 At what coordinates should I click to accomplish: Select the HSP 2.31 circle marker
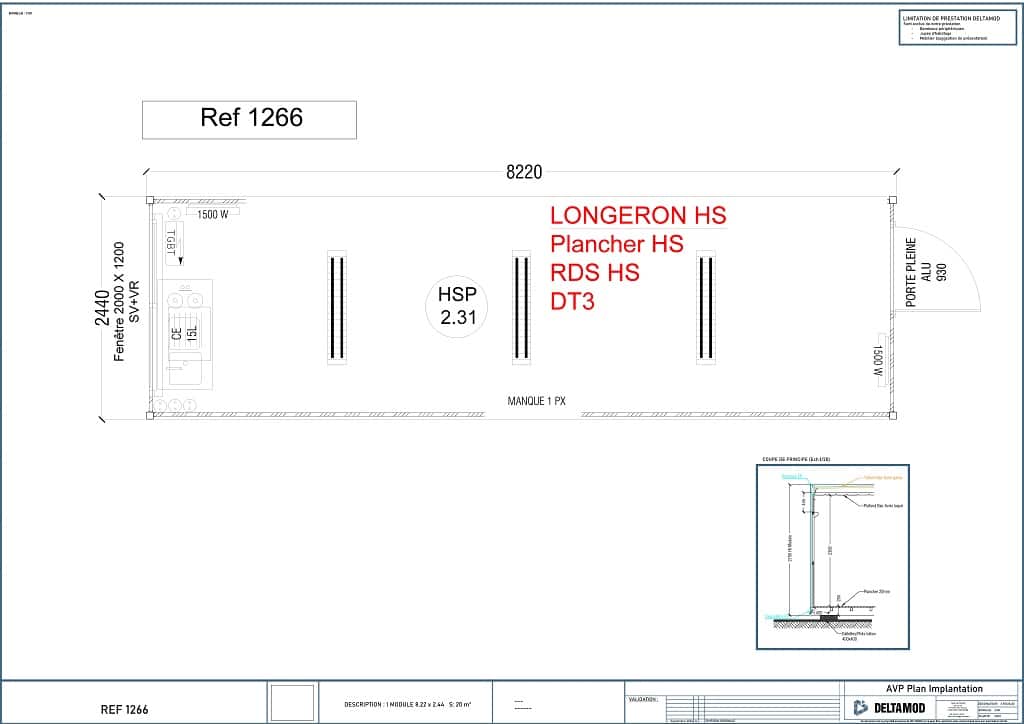click(x=458, y=306)
